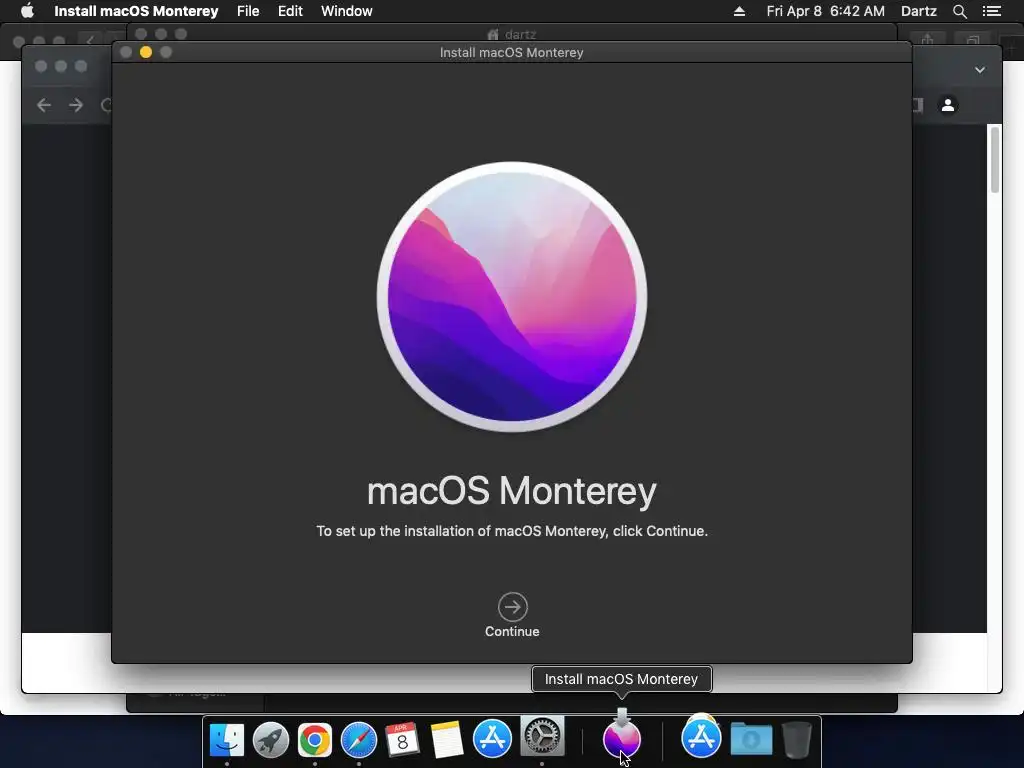The image size is (1024, 768).
Task: Expand the chevron in browser title bar
Action: point(980,70)
